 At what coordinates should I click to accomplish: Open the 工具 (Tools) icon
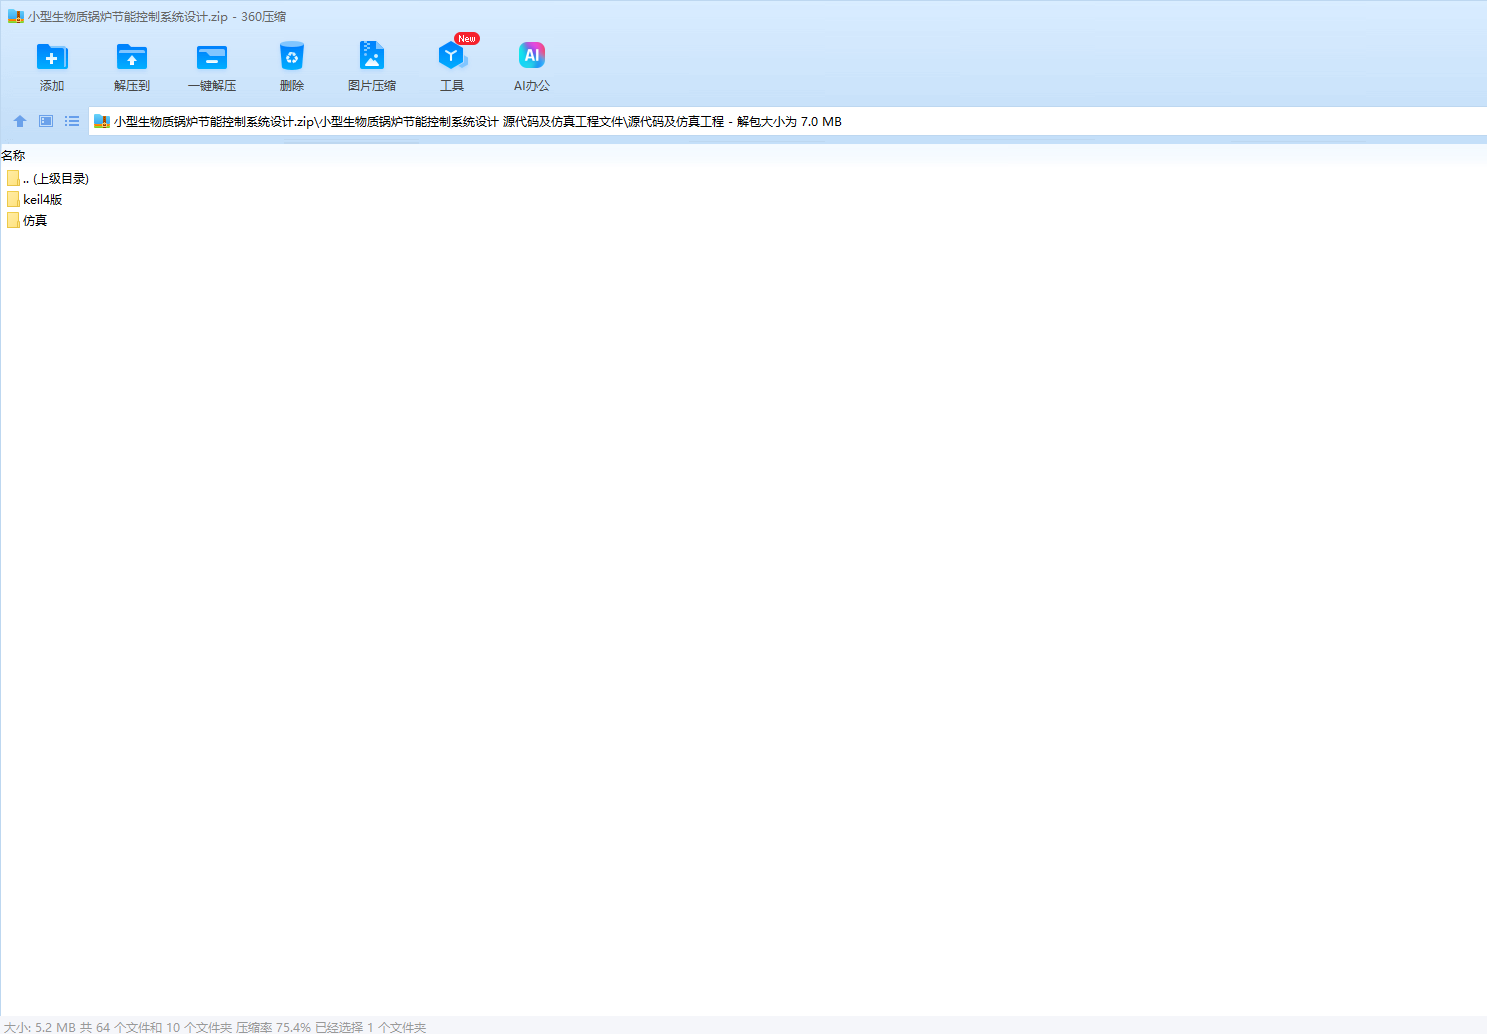(x=452, y=57)
